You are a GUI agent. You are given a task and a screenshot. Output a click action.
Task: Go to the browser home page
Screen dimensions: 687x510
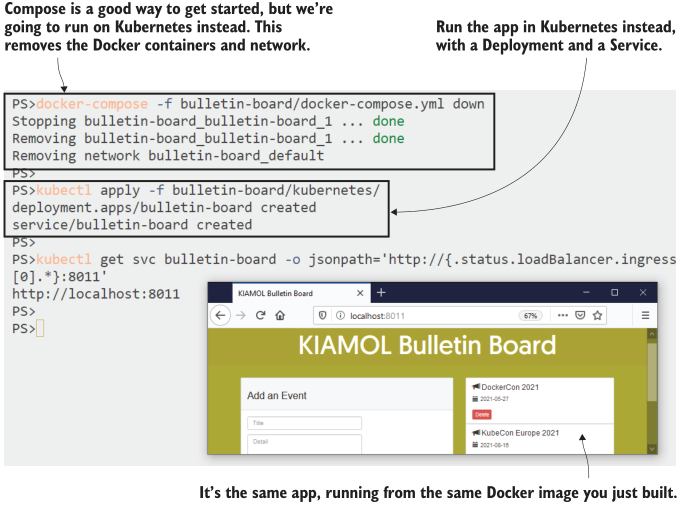281,315
